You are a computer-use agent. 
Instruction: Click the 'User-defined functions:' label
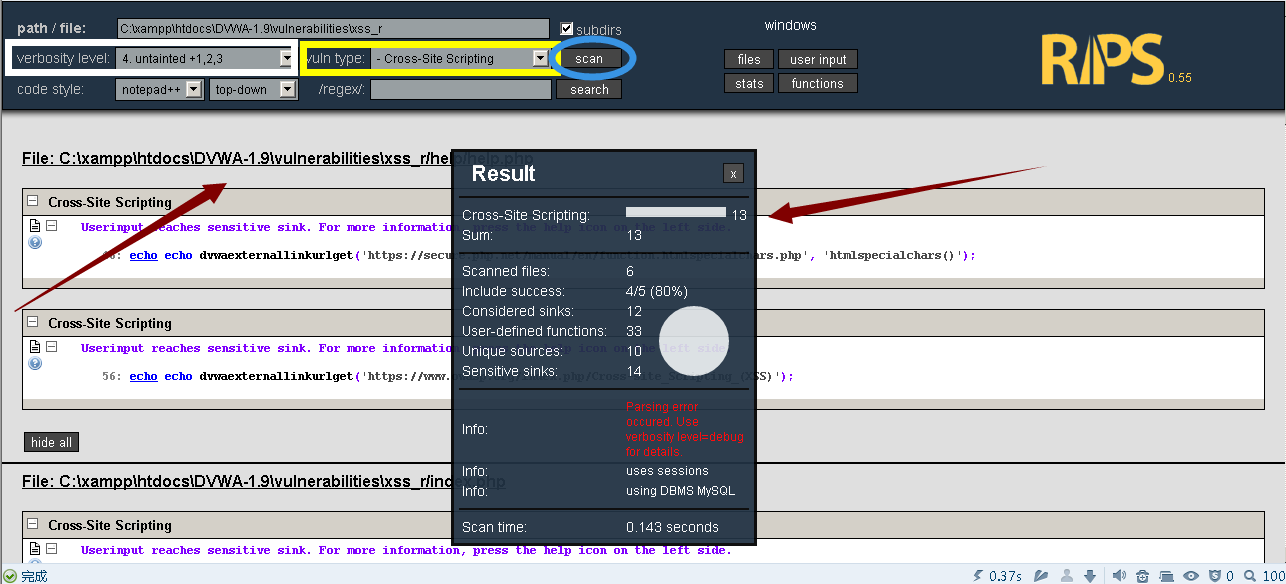tap(534, 331)
